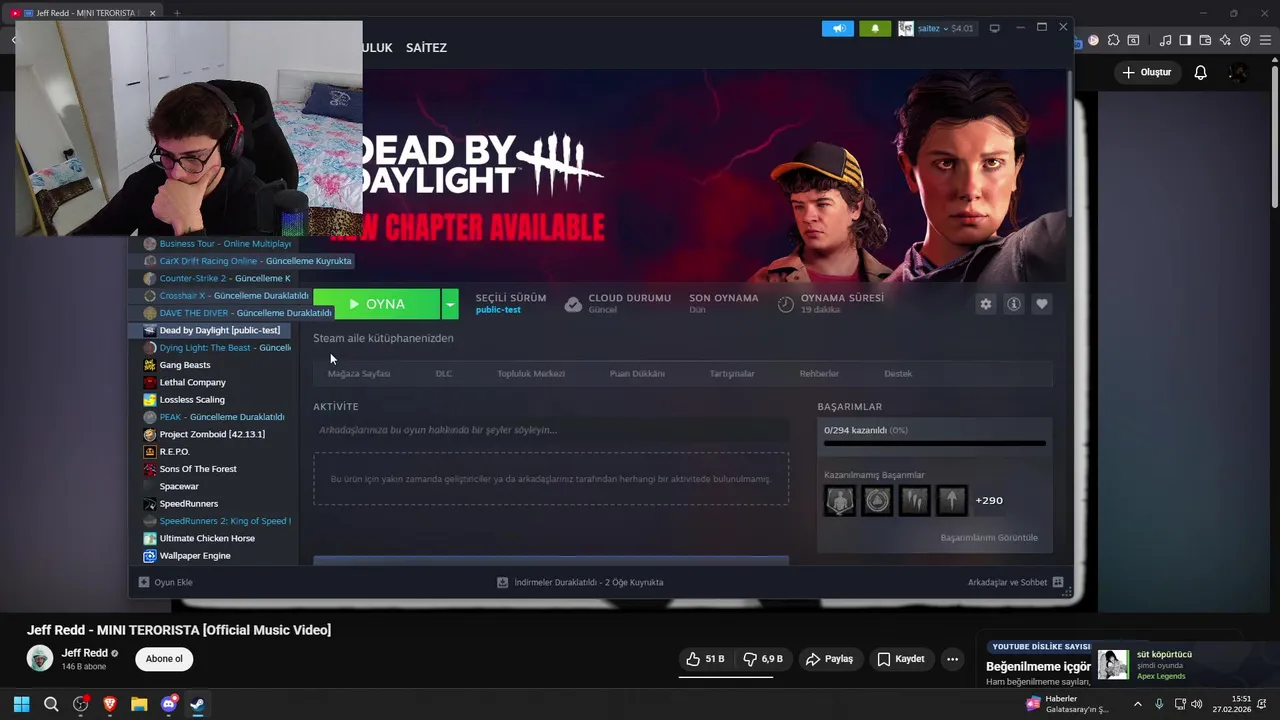Open the SAITEZ profile menu in Steam
Image resolution: width=1280 pixels, height=720 pixels.
coord(426,48)
